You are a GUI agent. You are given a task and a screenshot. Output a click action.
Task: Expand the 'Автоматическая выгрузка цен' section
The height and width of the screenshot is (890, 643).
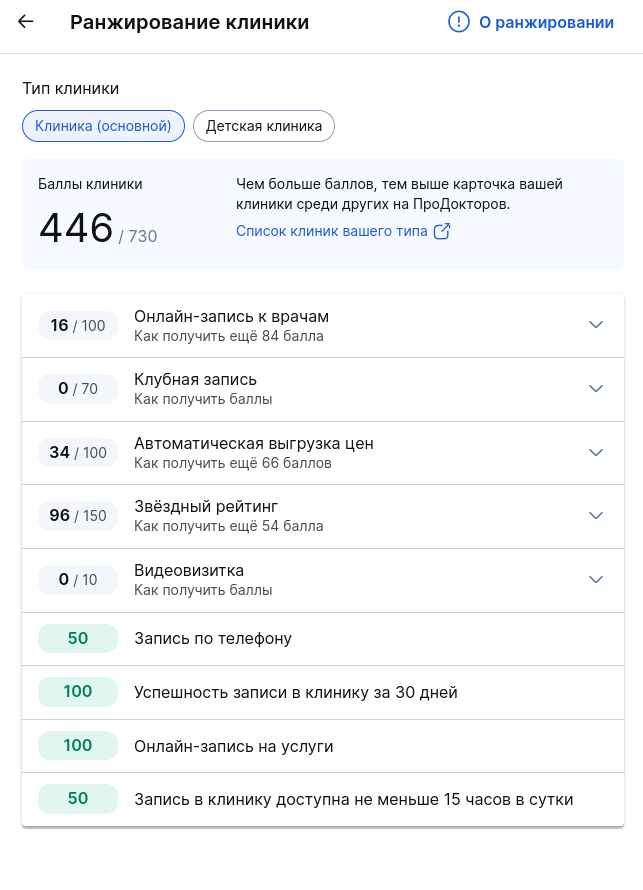[x=595, y=452]
